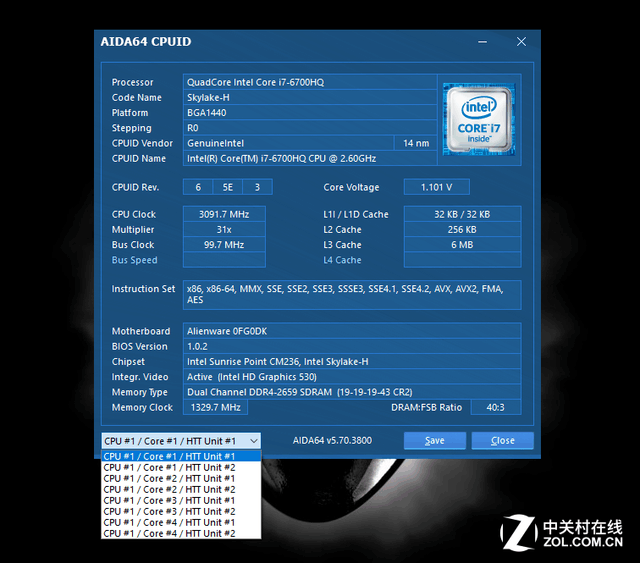
Task: Click the 6 MB L3 cache value
Action: 462,245
